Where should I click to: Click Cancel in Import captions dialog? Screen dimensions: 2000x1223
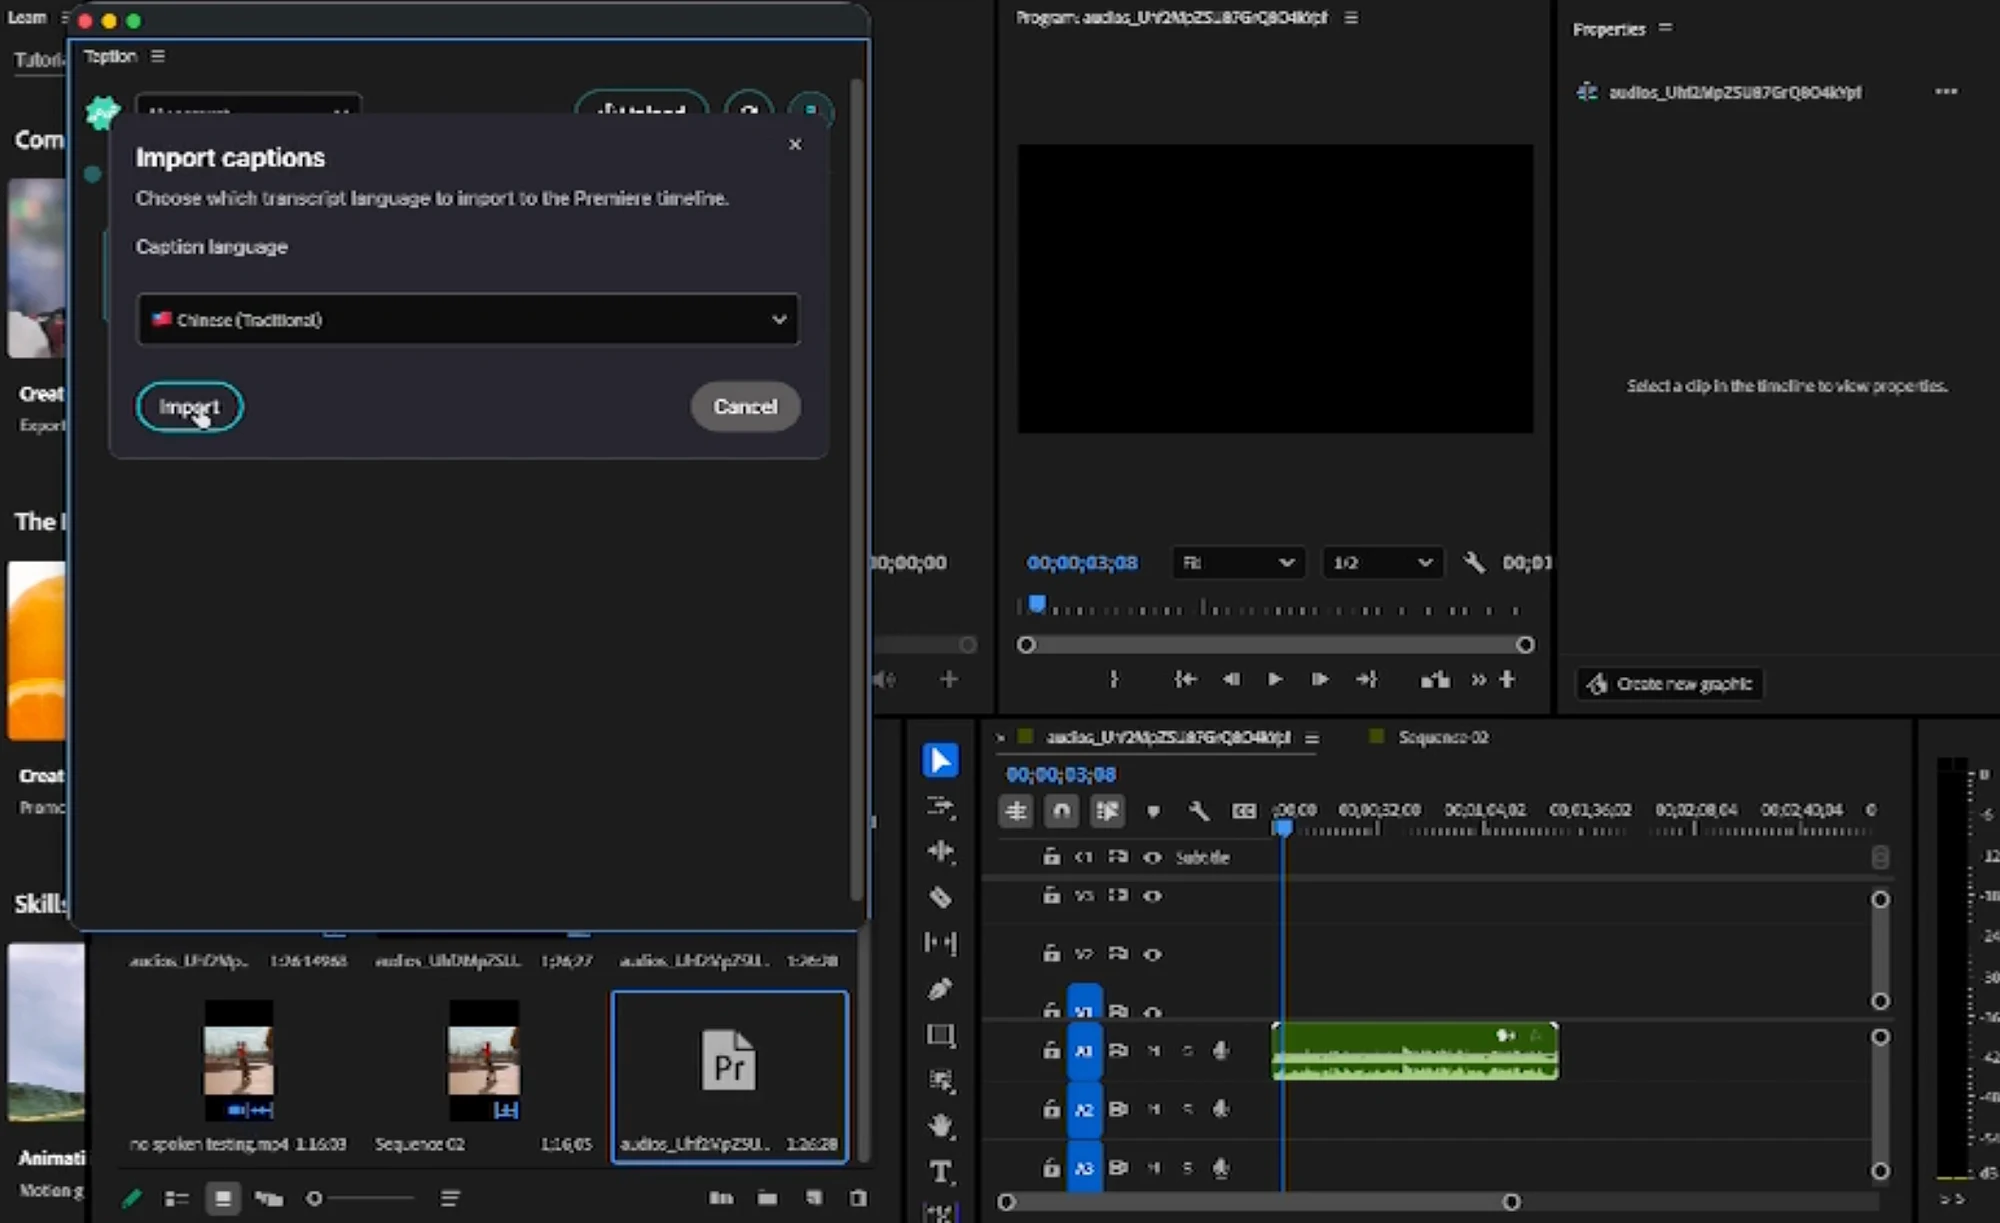745,407
